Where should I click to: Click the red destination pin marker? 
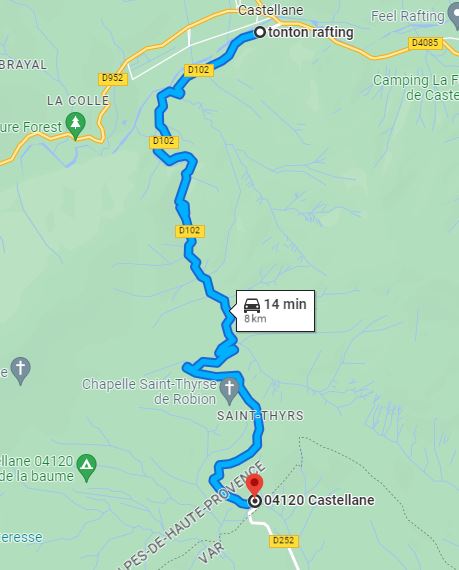point(255,485)
